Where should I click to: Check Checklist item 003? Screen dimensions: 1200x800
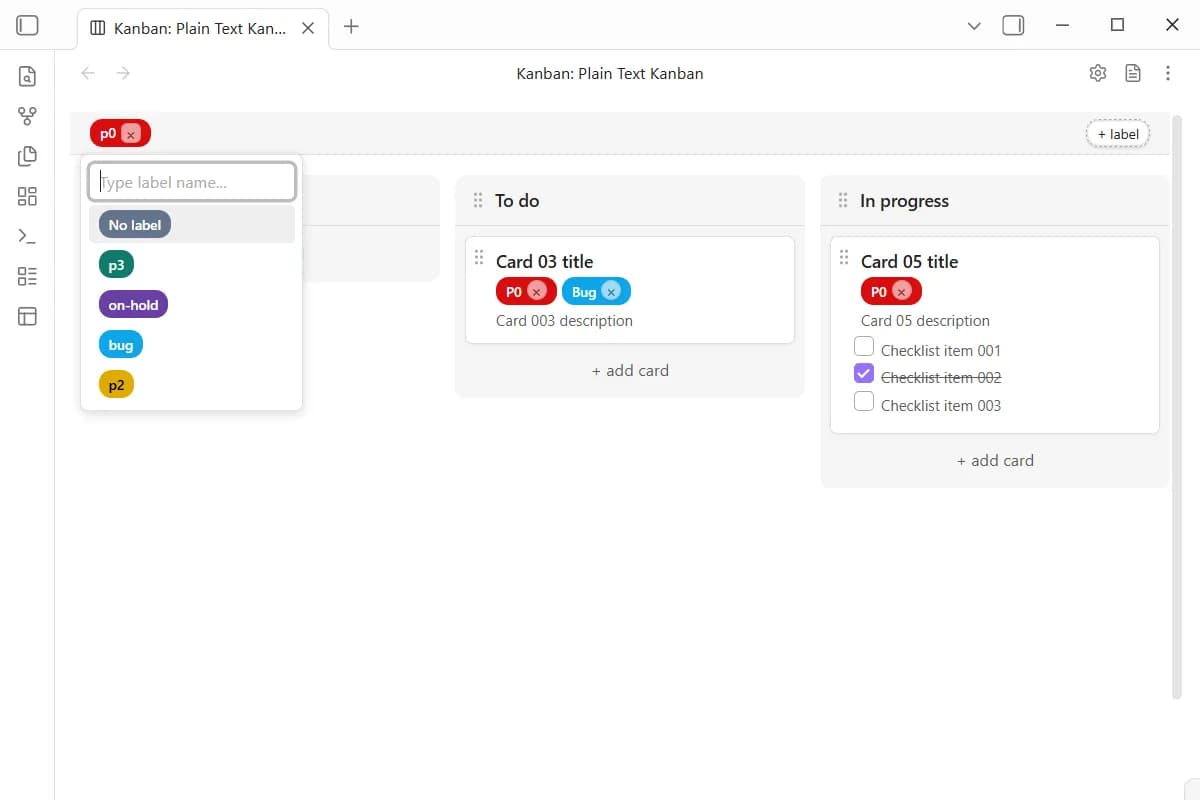click(864, 402)
